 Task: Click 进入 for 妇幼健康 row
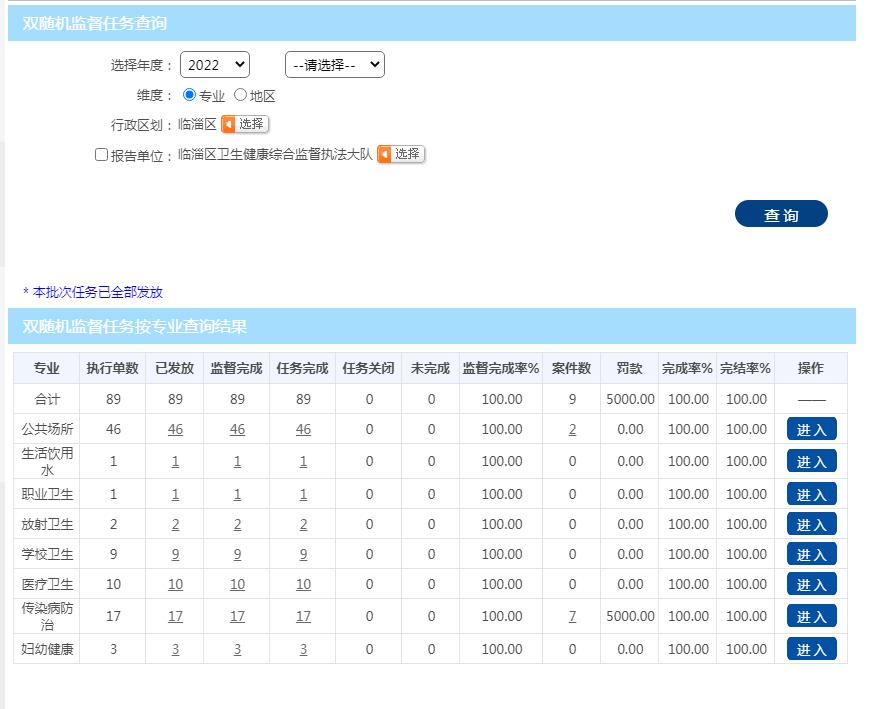811,649
